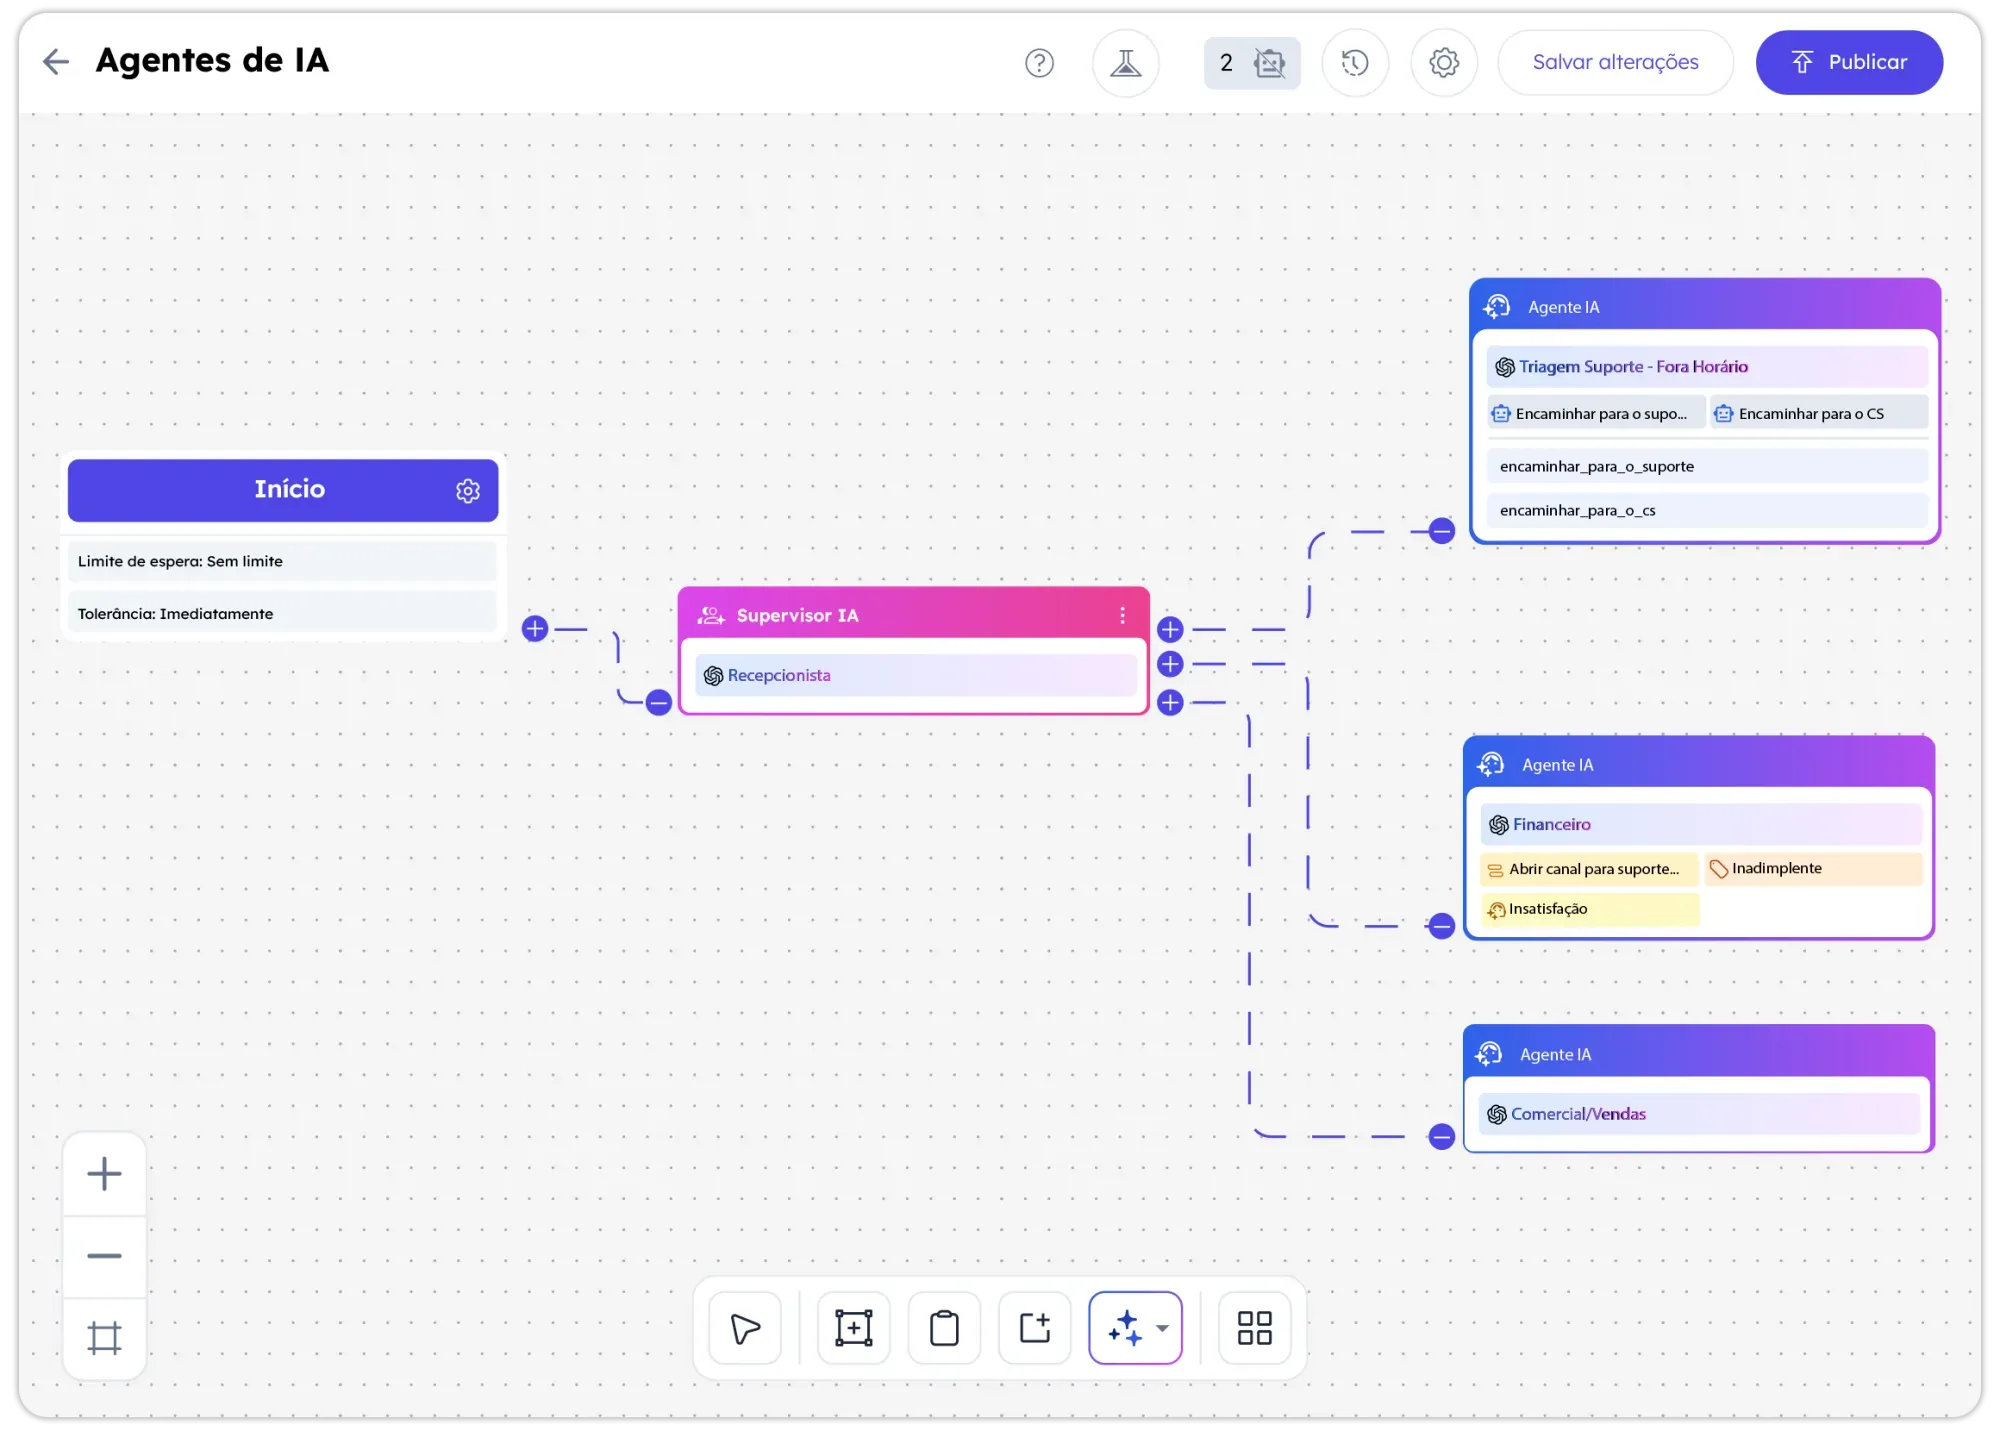Open flow settings gear in top bar
The image size is (2000, 1431).
coord(1443,62)
